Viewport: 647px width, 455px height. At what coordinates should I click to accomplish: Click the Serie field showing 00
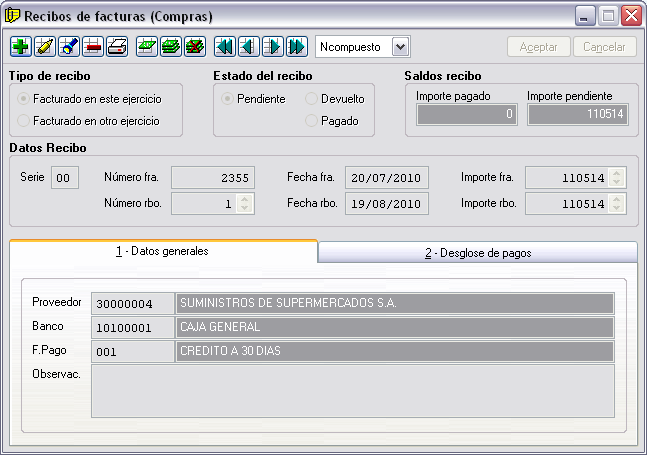pyautogui.click(x=65, y=178)
